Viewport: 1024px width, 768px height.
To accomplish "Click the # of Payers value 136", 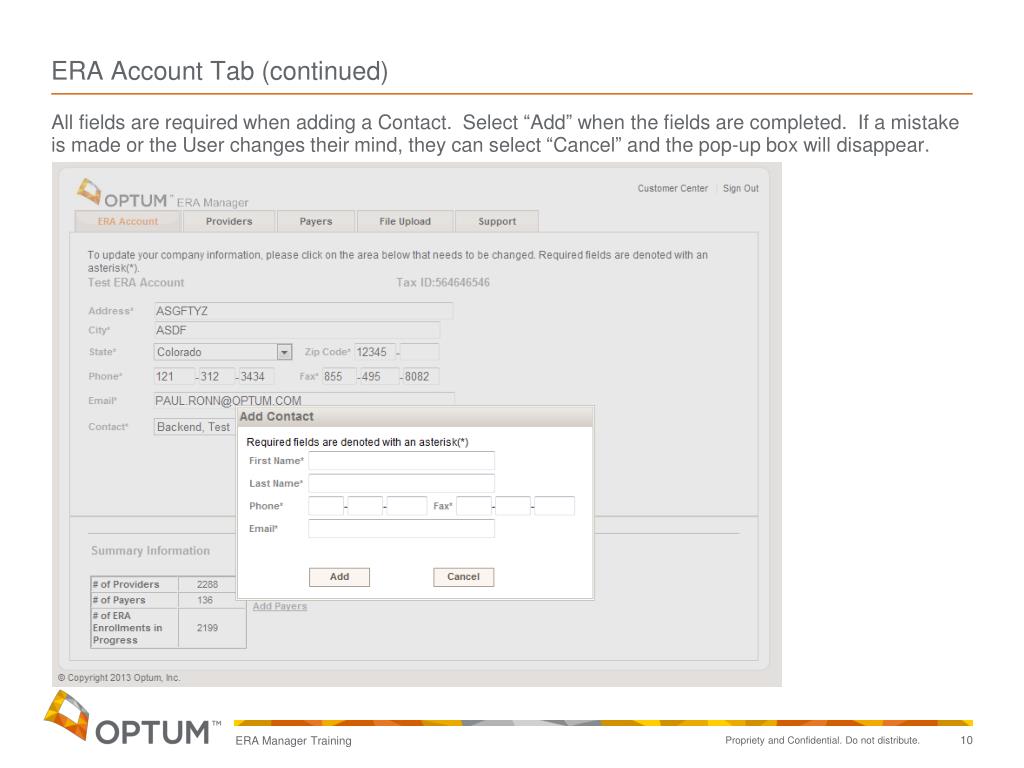I will (205, 600).
